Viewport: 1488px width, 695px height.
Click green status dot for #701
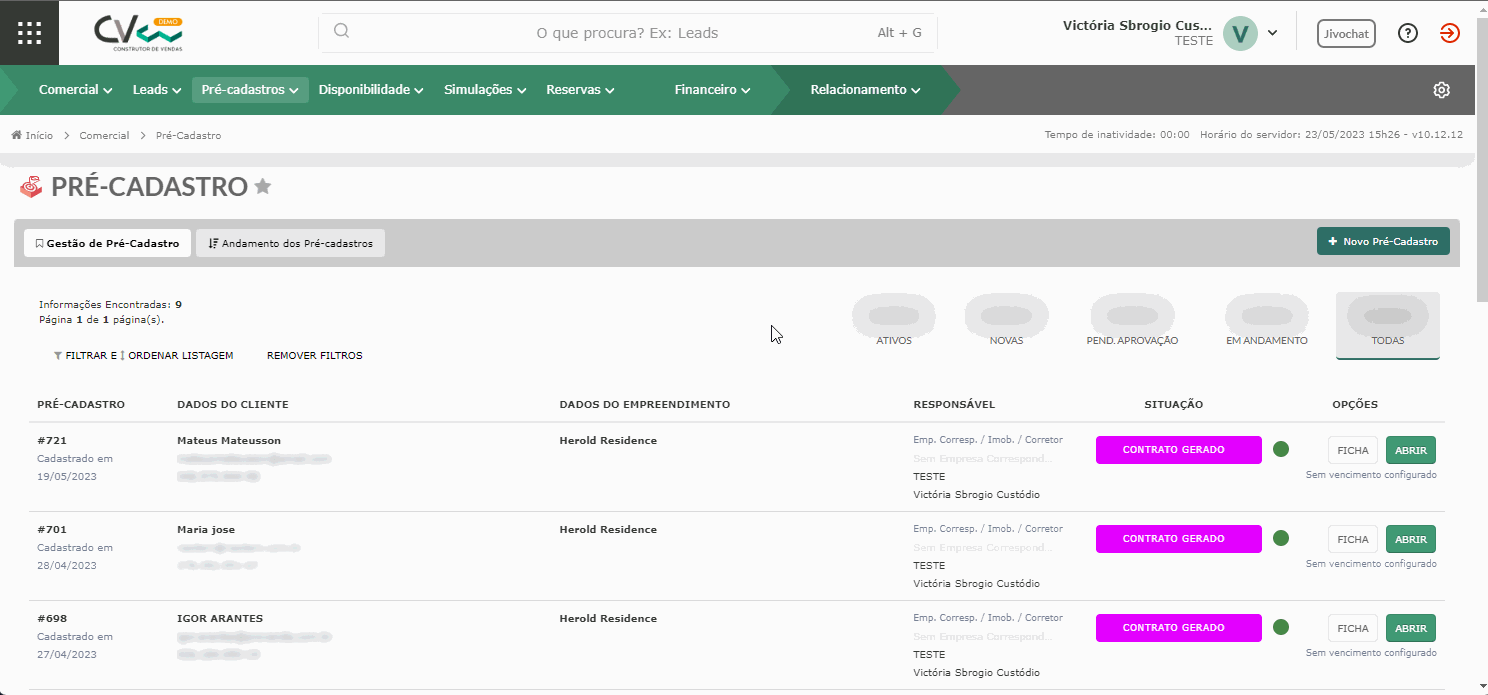click(x=1280, y=538)
